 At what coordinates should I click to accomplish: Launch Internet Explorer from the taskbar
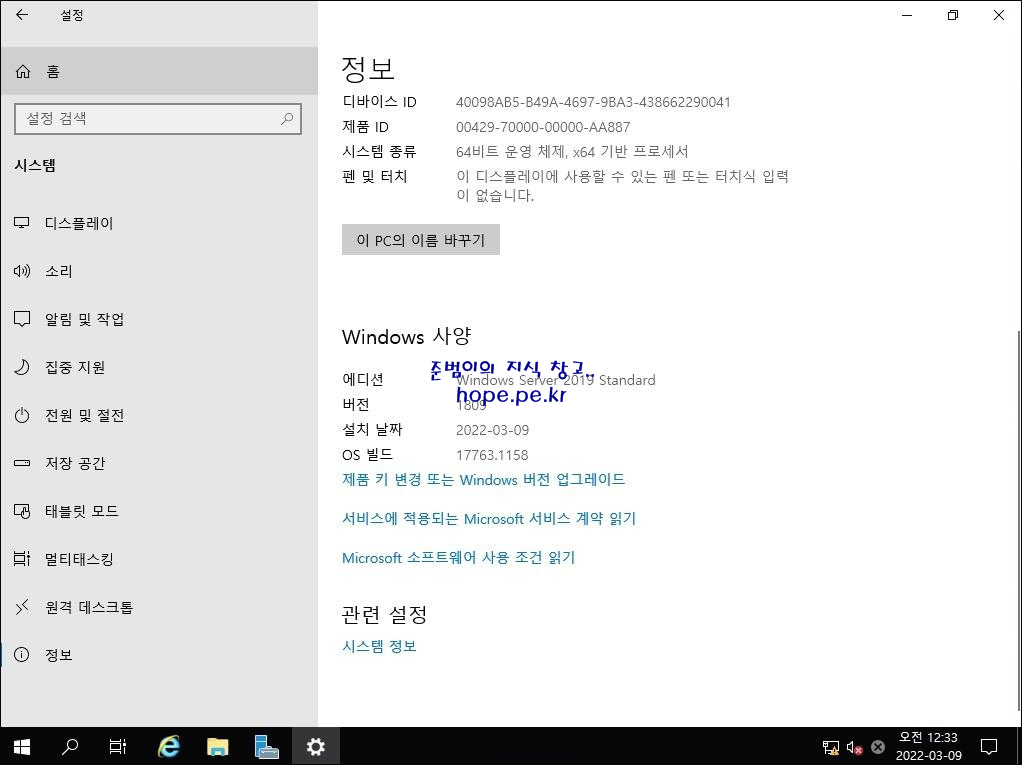click(169, 747)
